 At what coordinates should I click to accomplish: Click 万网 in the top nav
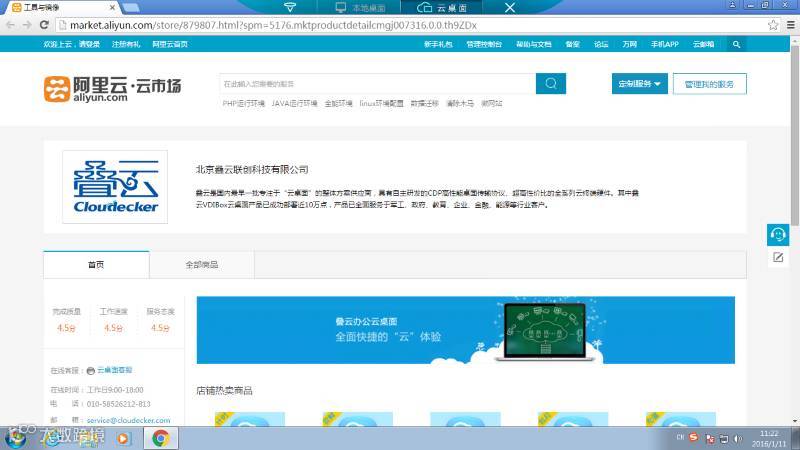630,44
